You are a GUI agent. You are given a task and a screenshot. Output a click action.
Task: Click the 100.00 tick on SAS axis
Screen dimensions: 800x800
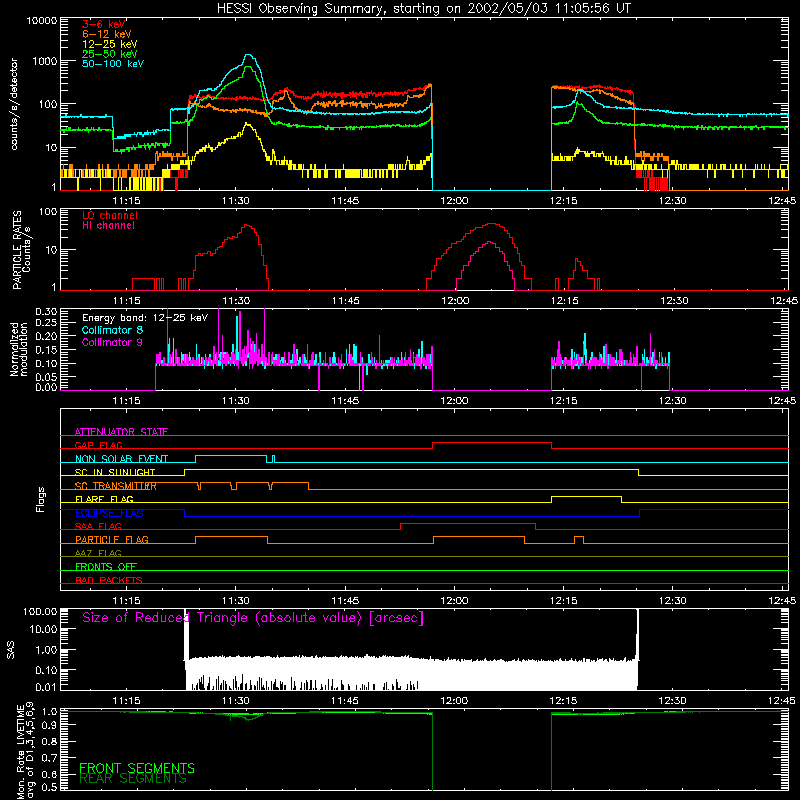tap(40, 612)
